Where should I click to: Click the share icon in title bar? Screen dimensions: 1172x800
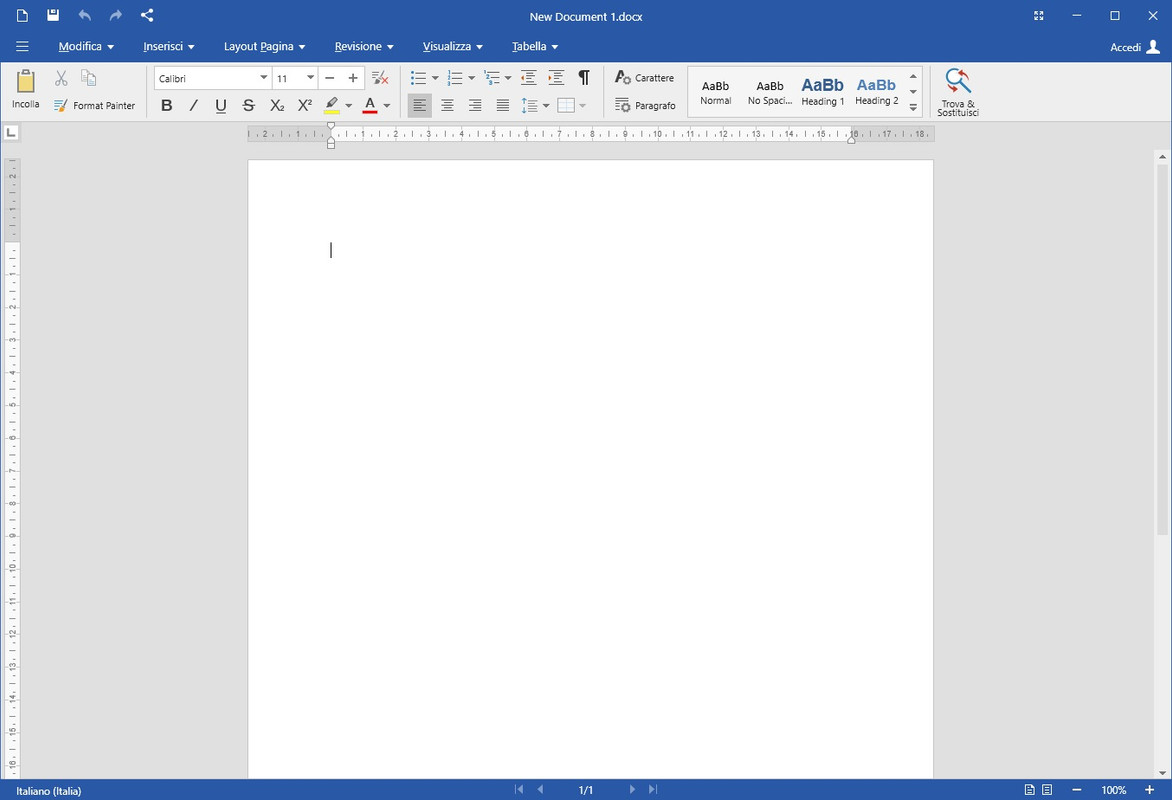coord(146,15)
